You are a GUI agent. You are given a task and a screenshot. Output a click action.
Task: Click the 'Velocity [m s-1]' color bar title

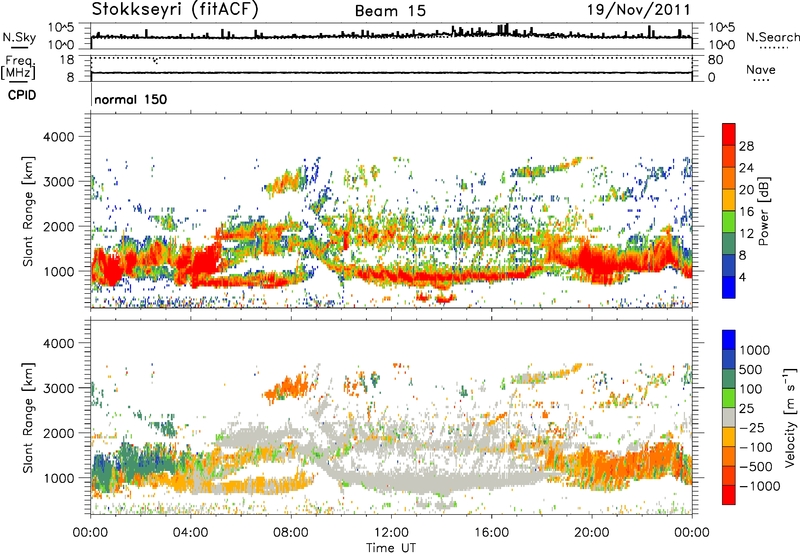click(790, 417)
